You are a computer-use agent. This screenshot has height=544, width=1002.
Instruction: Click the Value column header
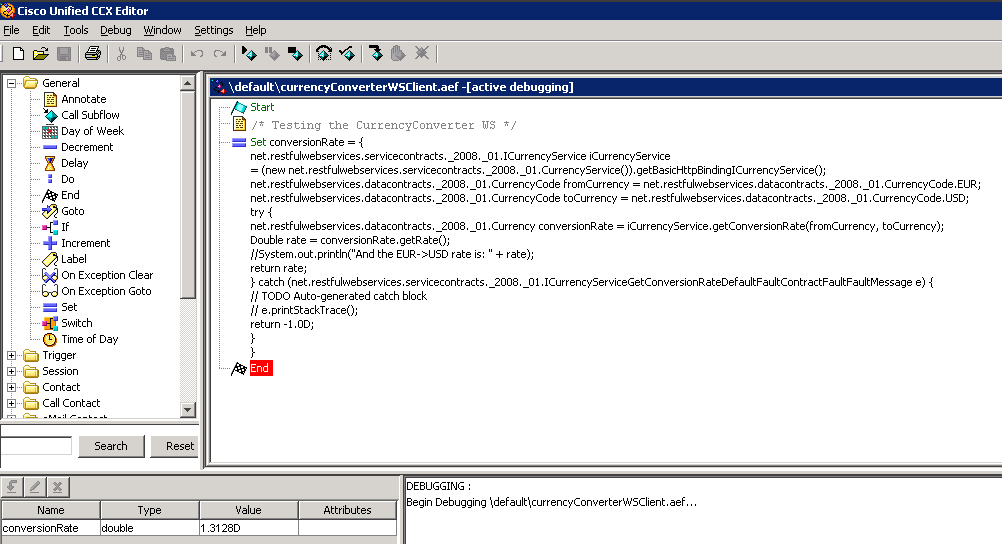pos(249,510)
